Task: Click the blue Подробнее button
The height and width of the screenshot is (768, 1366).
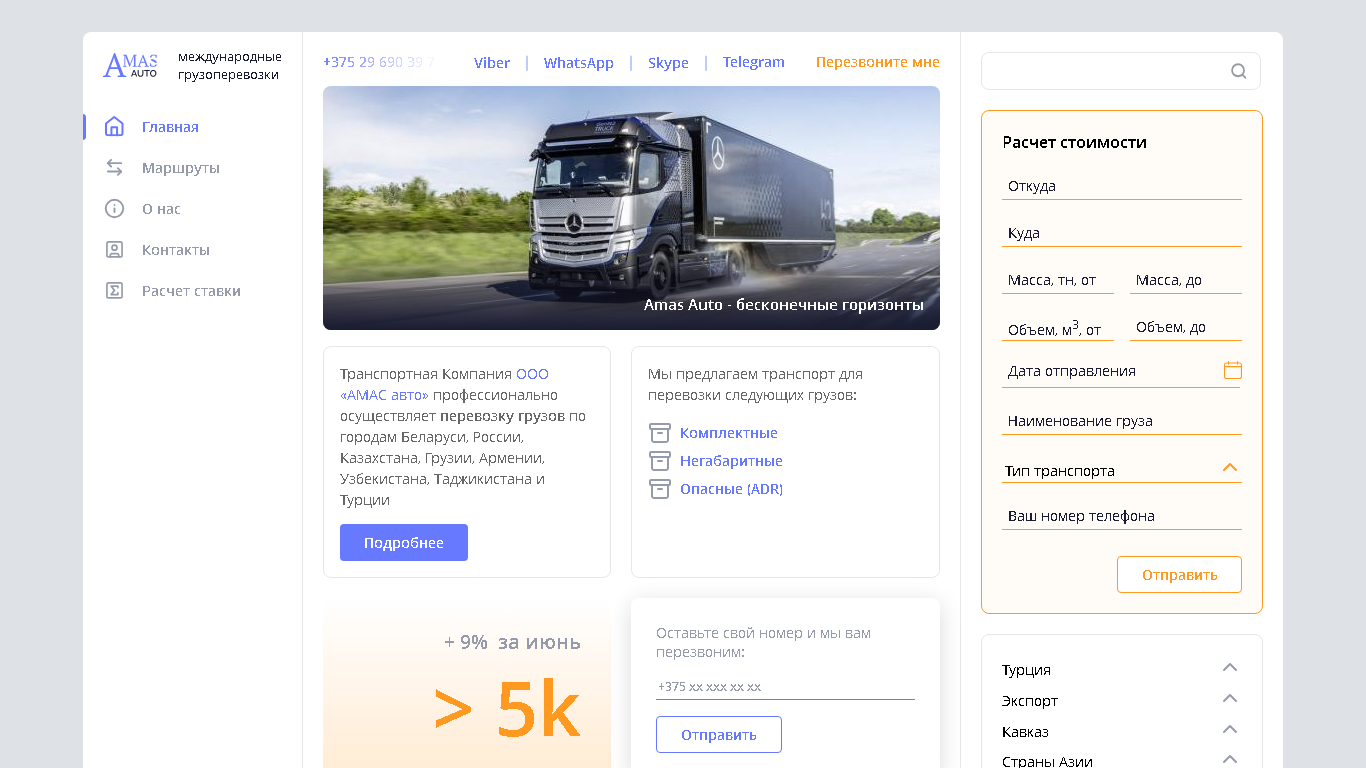Action: [404, 542]
